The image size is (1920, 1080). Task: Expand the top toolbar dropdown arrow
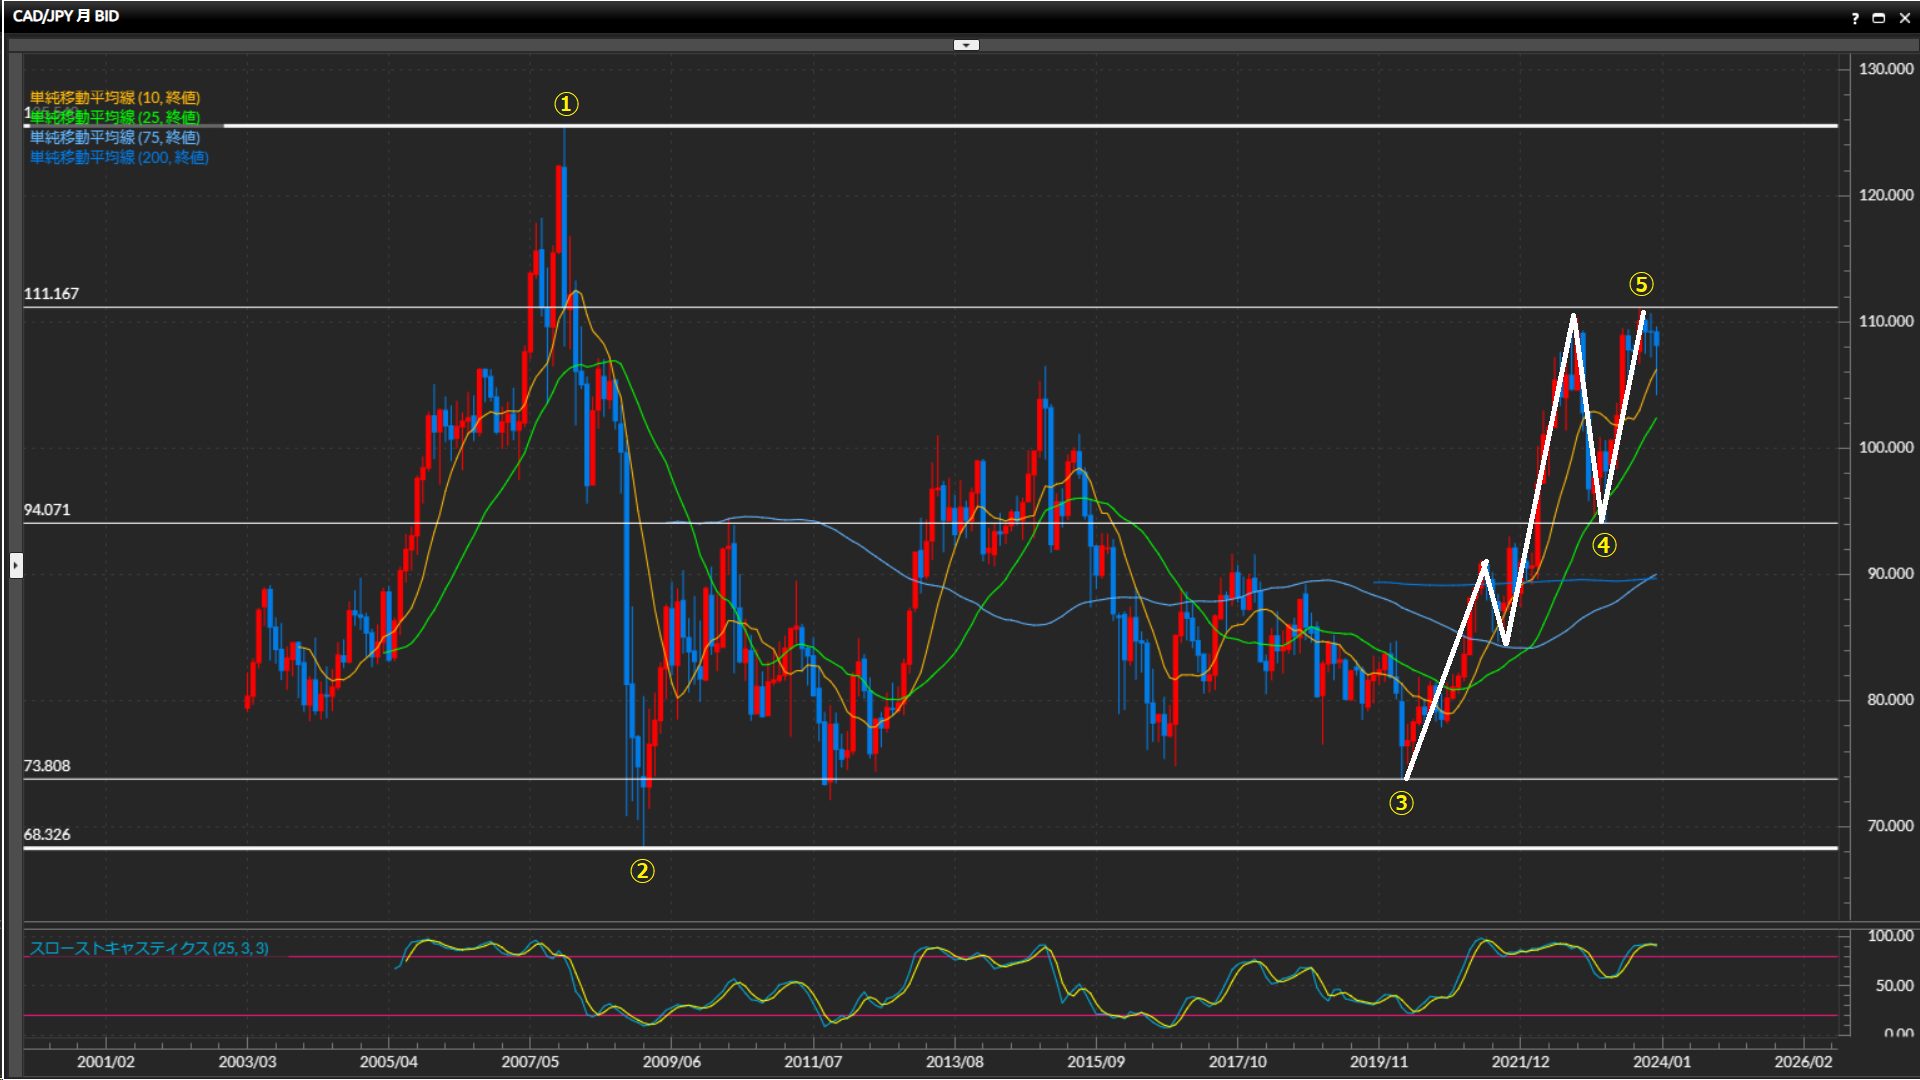pyautogui.click(x=966, y=45)
